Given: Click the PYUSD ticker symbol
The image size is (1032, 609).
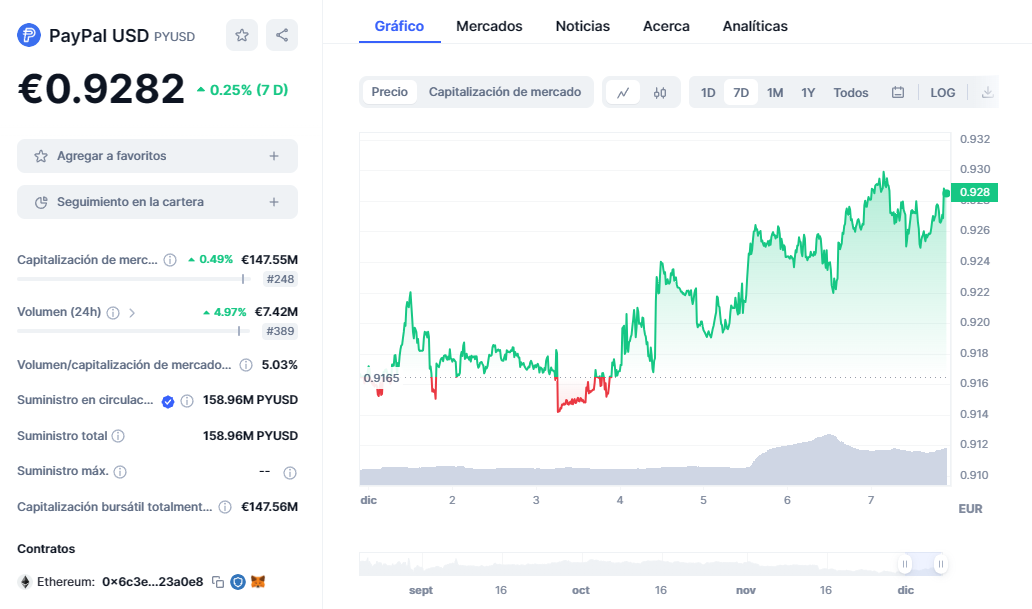Looking at the screenshot, I should point(174,37).
